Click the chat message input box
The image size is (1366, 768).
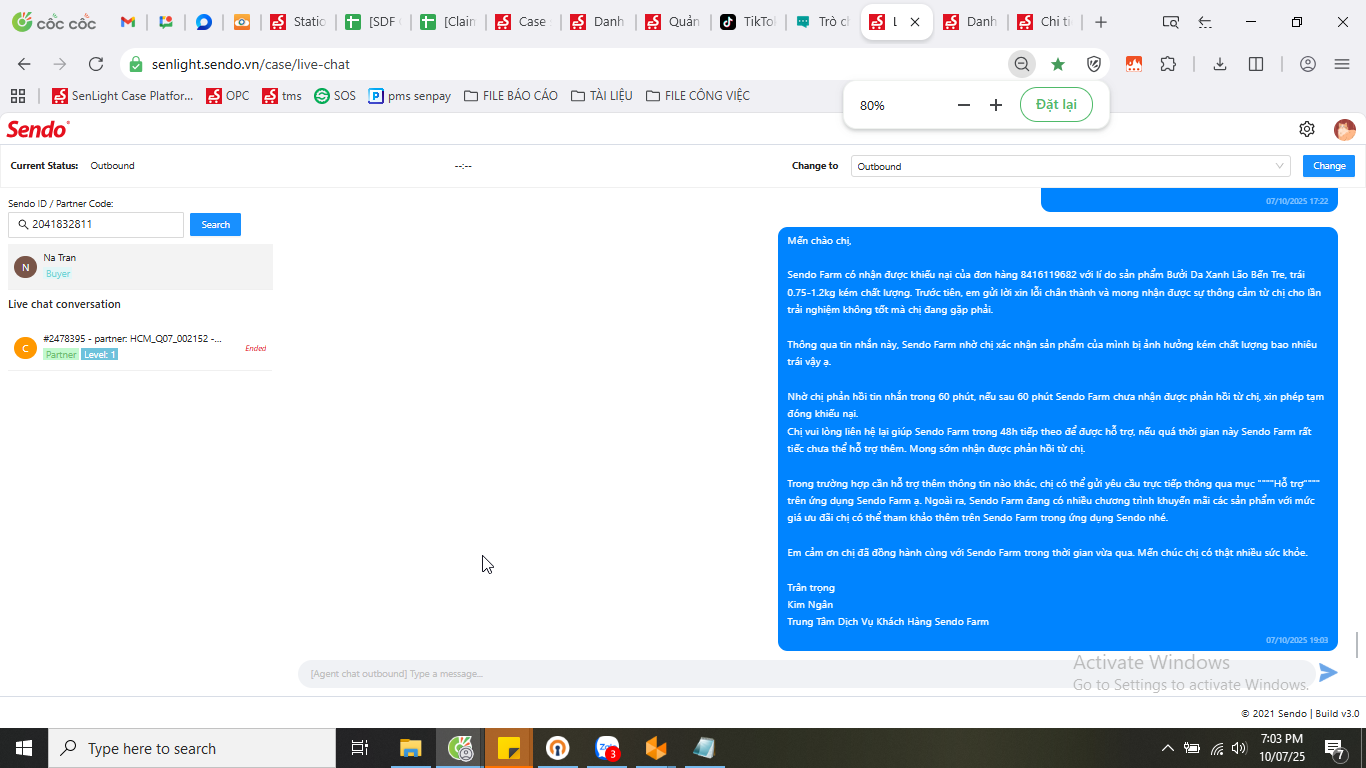806,673
